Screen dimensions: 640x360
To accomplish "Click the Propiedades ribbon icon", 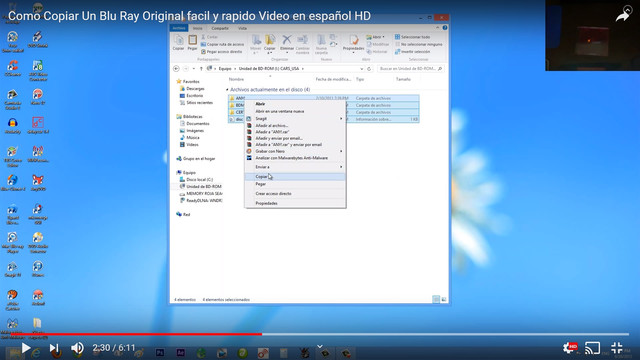I will point(353,43).
